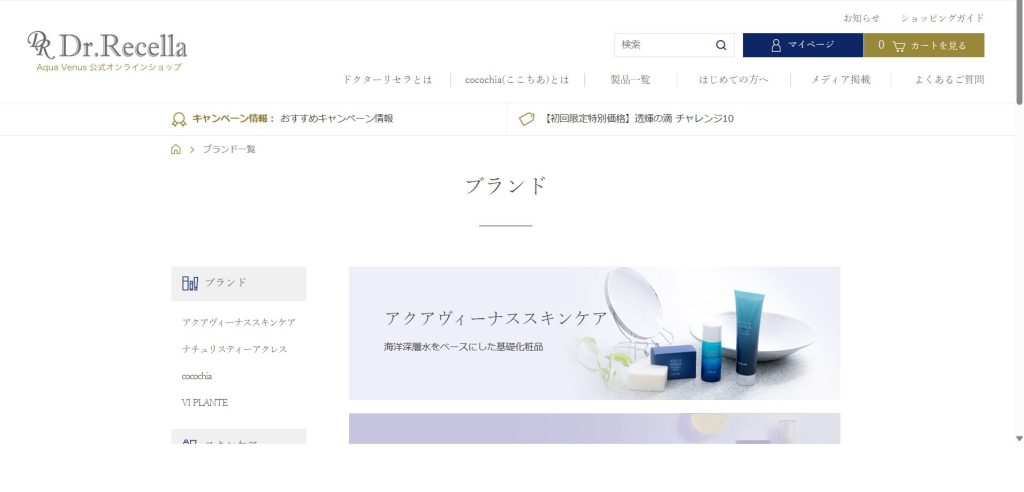
Task: Click the home breadcrumb icon
Action: (x=176, y=149)
